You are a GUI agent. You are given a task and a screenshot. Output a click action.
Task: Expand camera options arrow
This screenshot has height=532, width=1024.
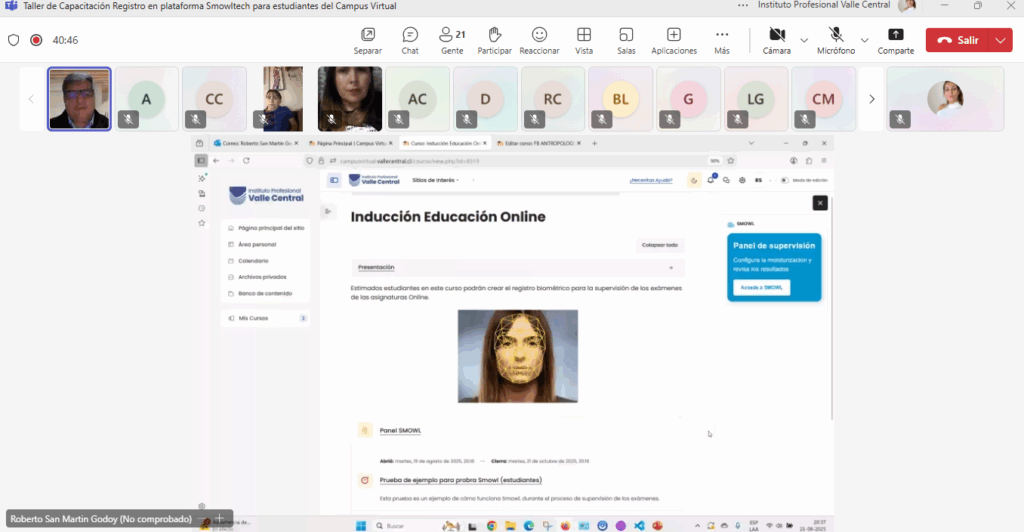[804, 40]
